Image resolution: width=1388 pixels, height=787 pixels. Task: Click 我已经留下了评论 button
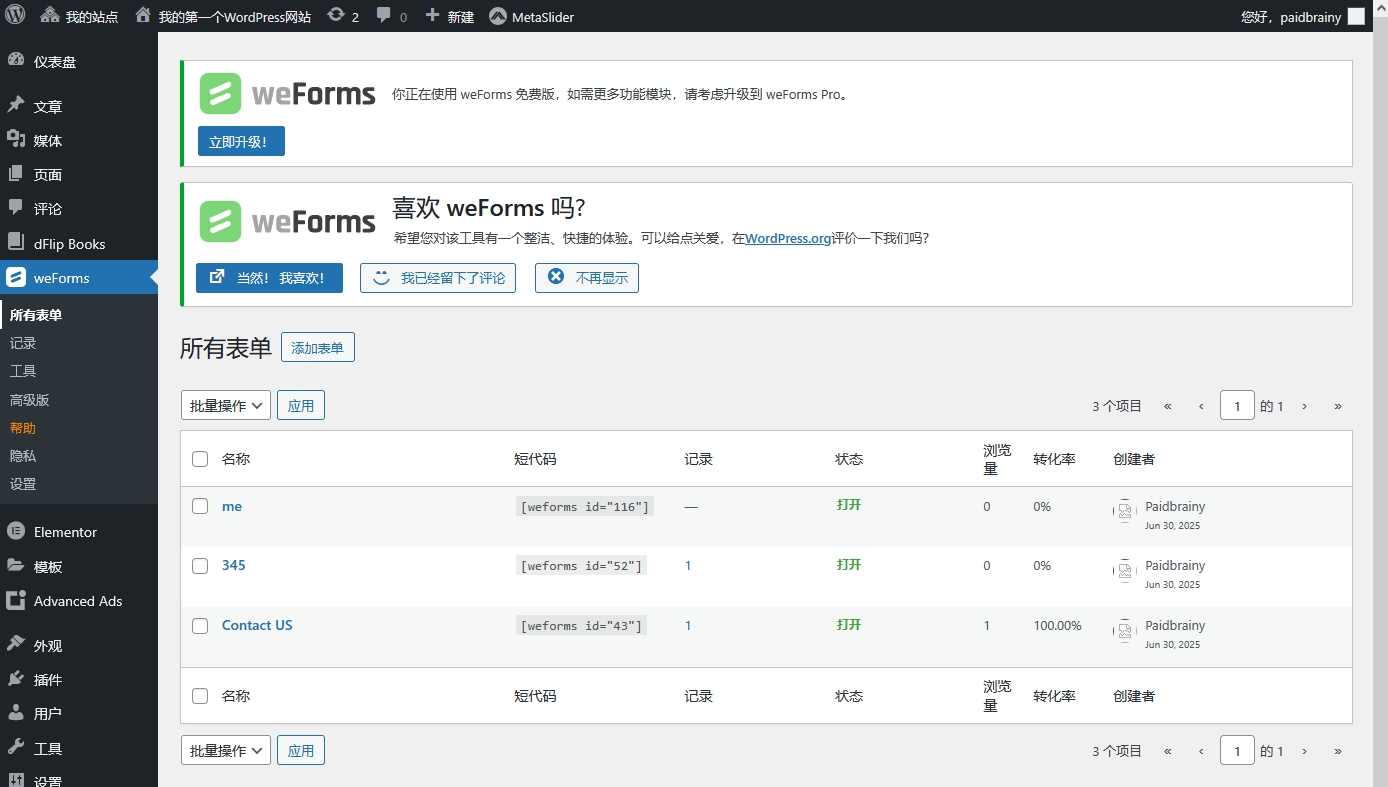pyautogui.click(x=438, y=278)
